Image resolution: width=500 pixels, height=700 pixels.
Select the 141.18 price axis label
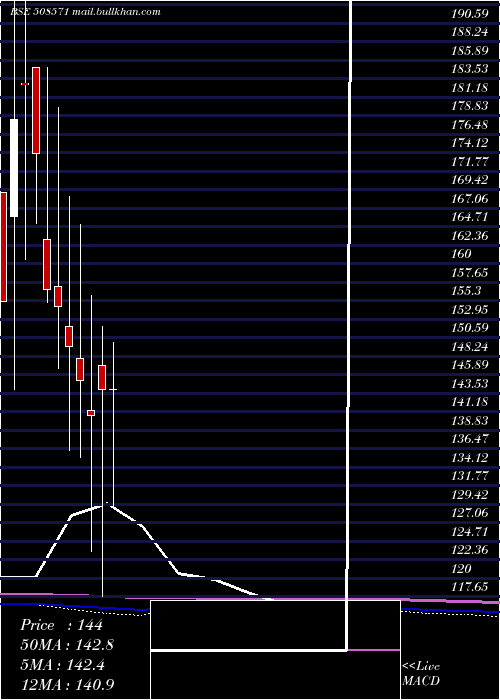pos(470,402)
